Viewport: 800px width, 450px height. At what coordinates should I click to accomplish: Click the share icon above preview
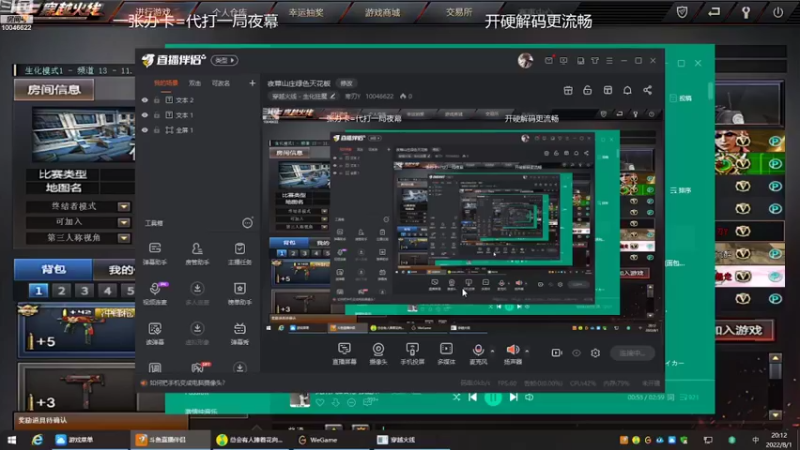point(647,90)
